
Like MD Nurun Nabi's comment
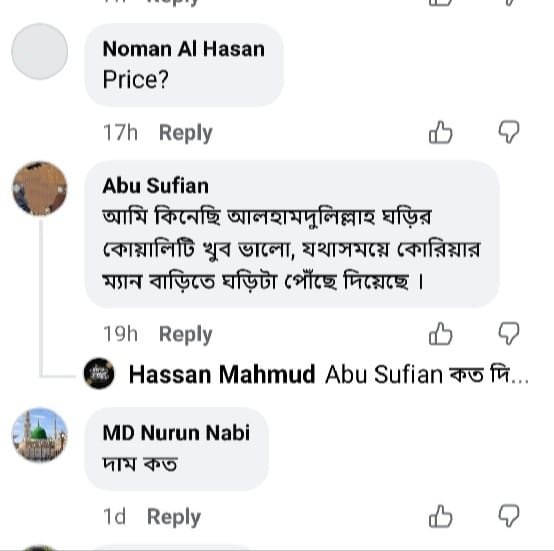click(440, 516)
